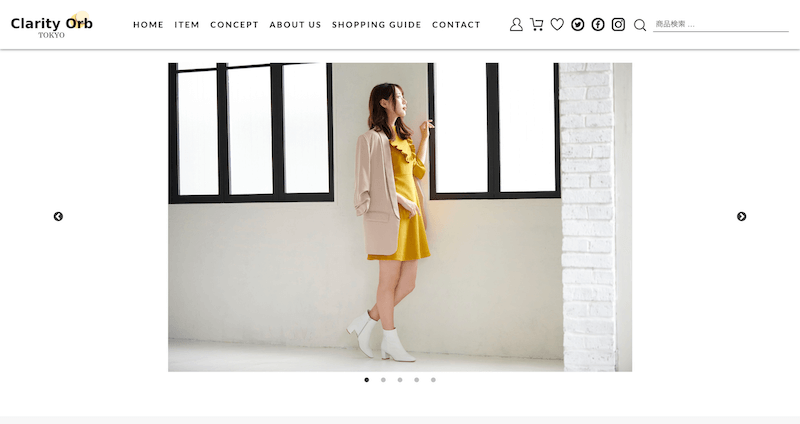Visit the Instagram icon link
800x424 pixels.
618,24
